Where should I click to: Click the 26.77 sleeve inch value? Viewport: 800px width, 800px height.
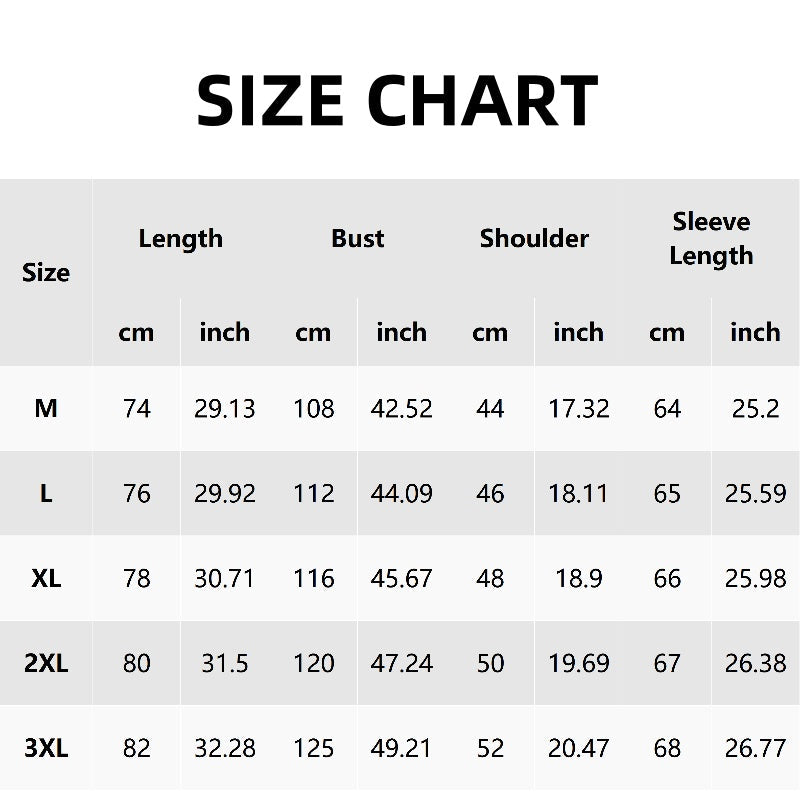coord(755,748)
